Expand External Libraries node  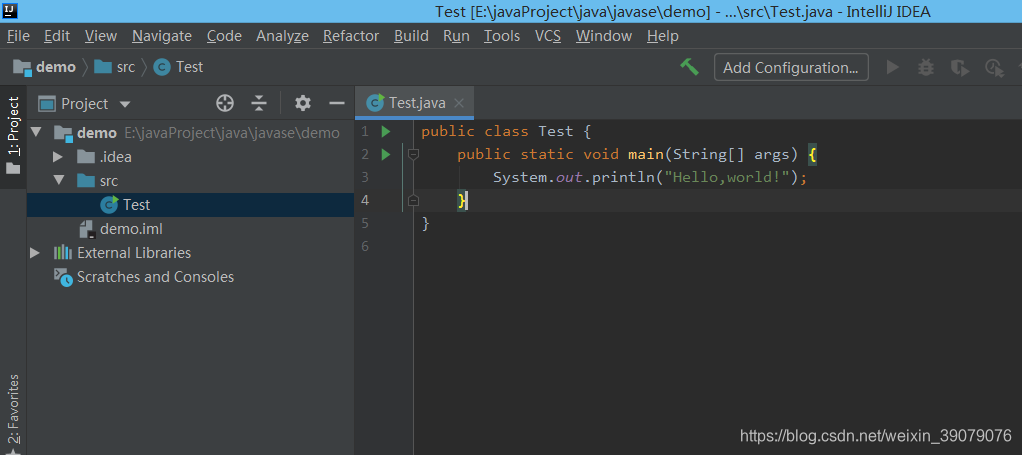[35, 253]
